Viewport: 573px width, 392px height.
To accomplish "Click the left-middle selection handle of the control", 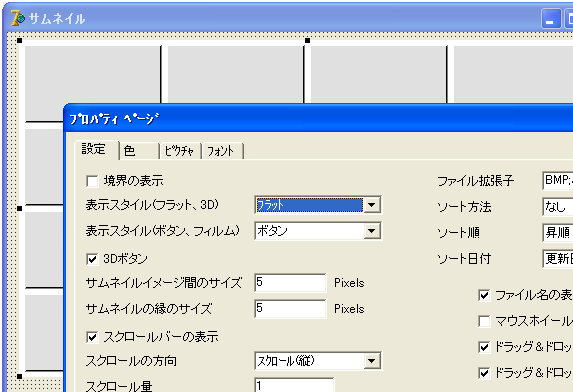I will 20,208.
